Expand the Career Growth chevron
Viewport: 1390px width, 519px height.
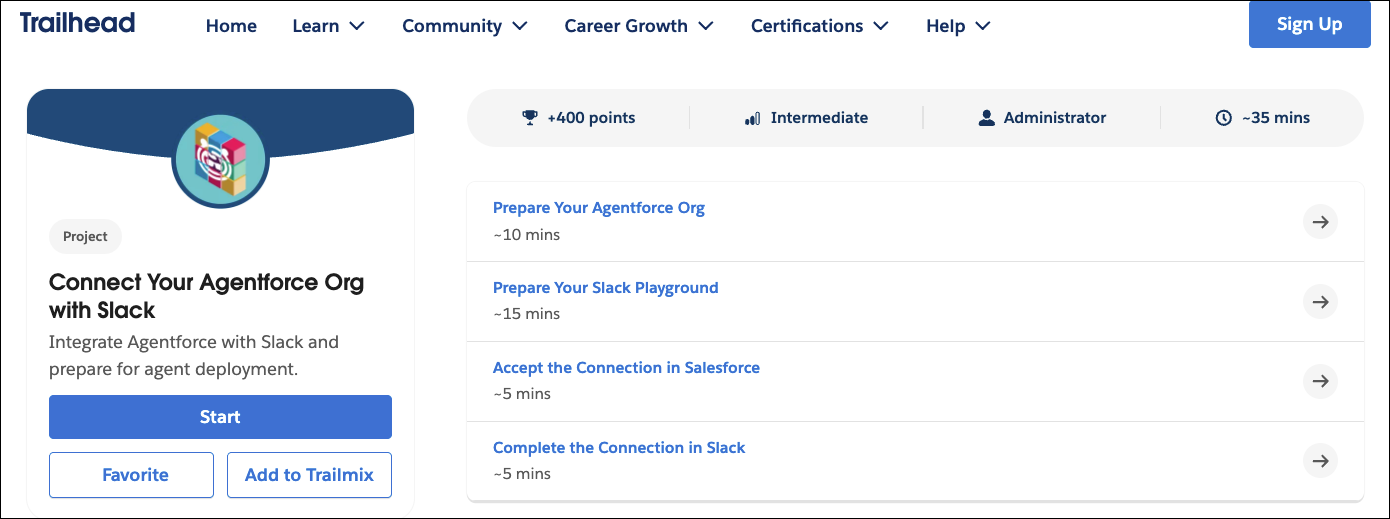tap(706, 26)
